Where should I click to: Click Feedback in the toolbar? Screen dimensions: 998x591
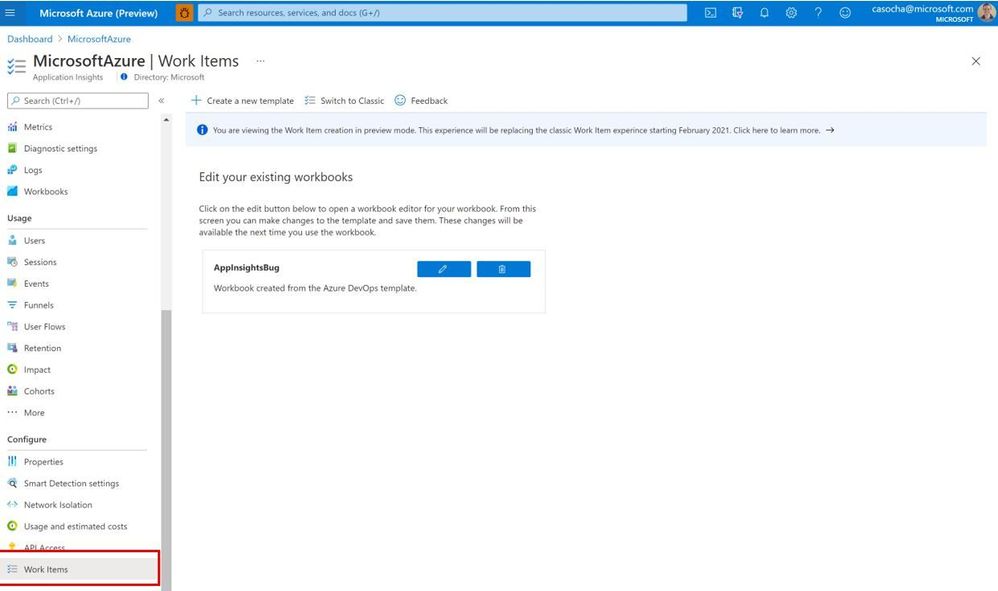(x=421, y=101)
